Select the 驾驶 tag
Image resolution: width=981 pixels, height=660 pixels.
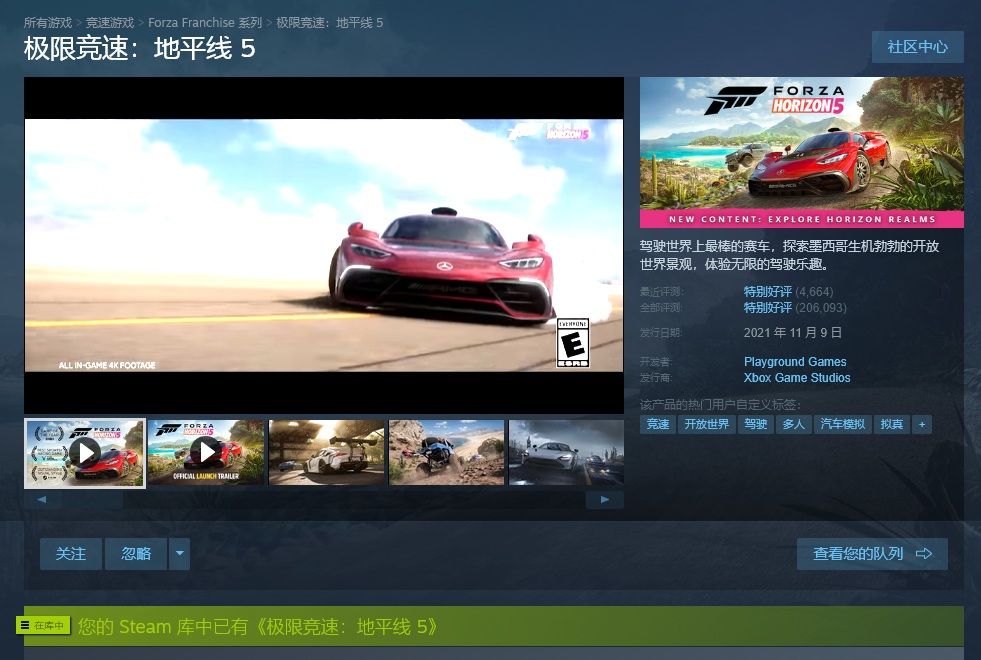[x=756, y=424]
